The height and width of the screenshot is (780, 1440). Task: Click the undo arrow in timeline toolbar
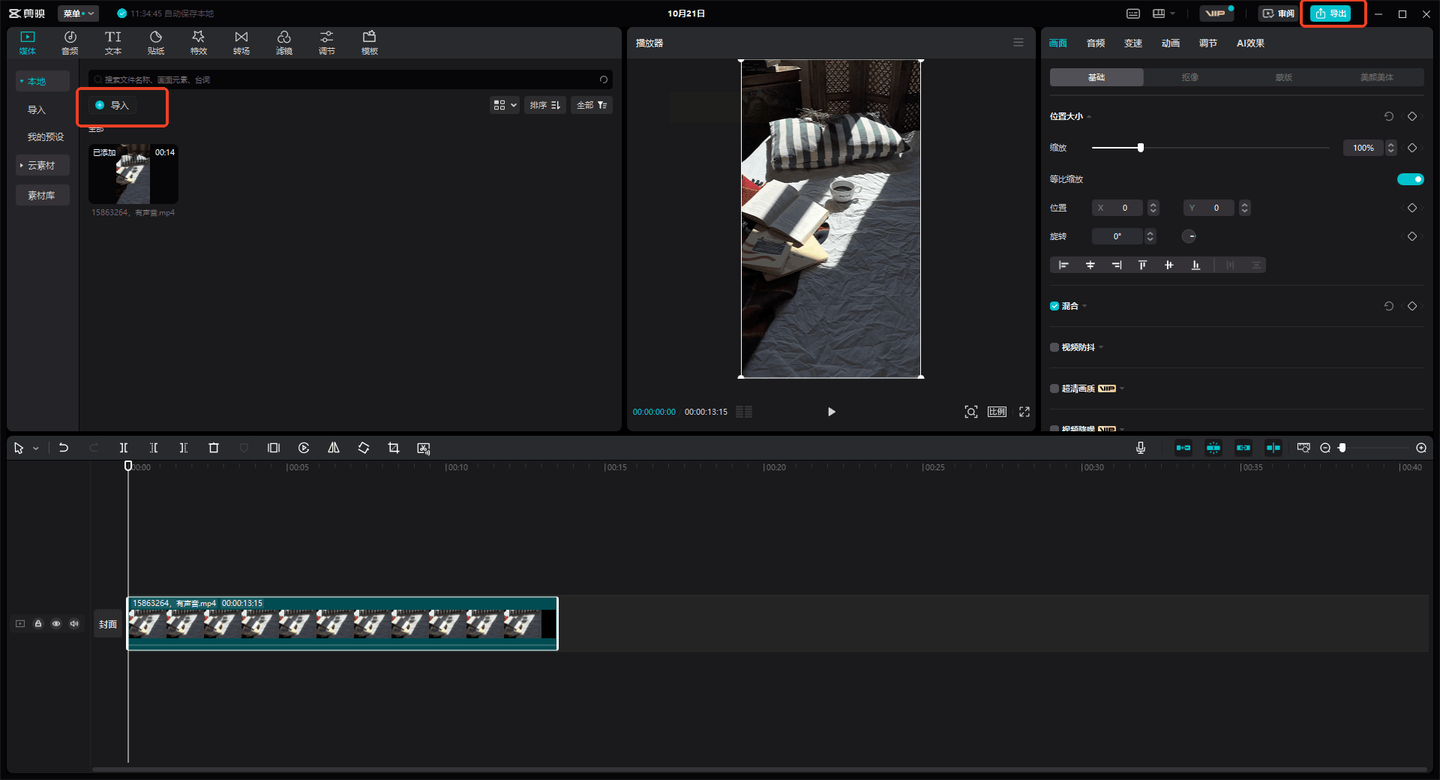coord(64,448)
